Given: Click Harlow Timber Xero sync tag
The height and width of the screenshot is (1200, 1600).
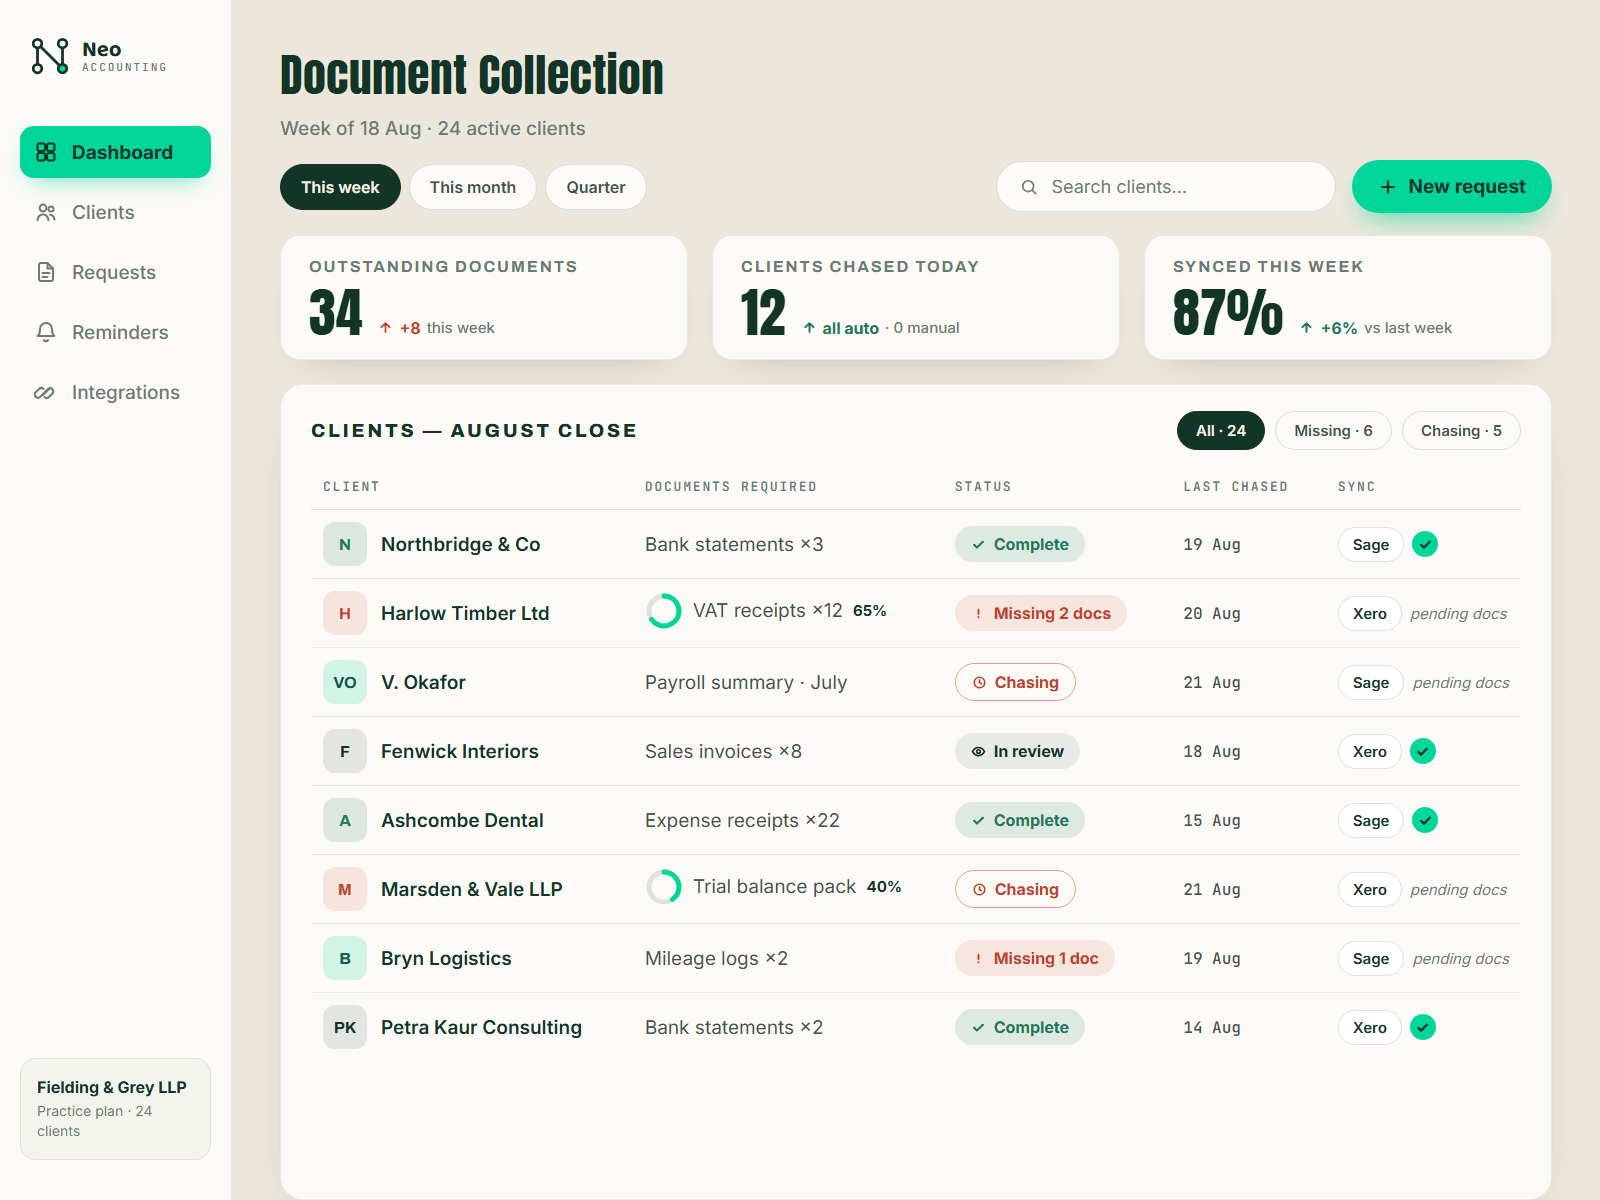Looking at the screenshot, I should [1370, 613].
